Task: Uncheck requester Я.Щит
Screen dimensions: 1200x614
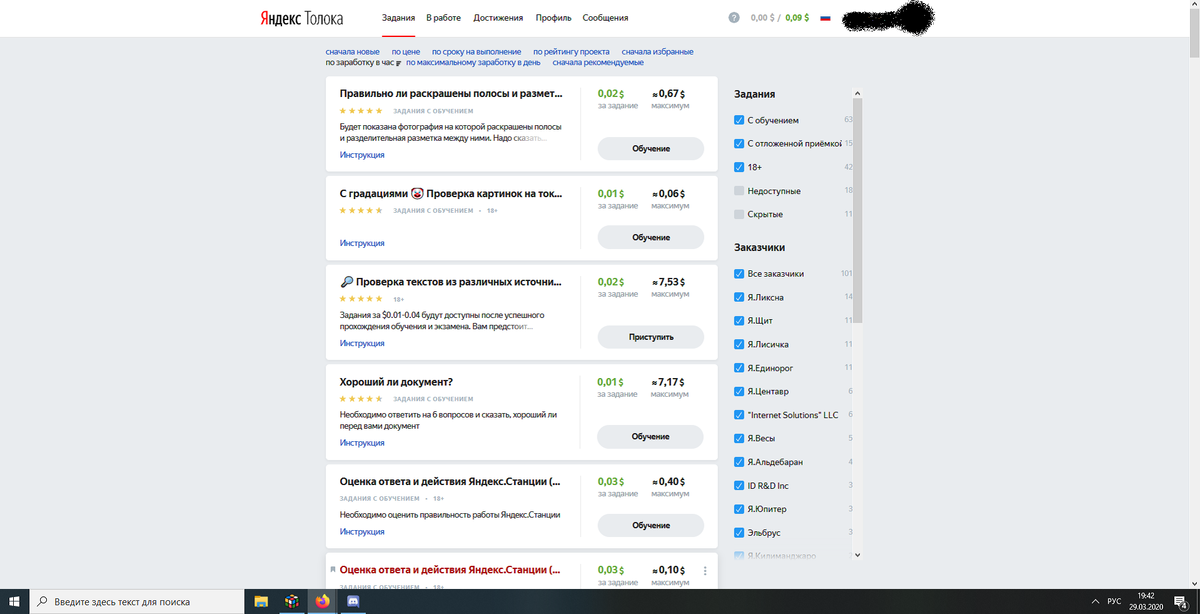Action: pyautogui.click(x=739, y=320)
